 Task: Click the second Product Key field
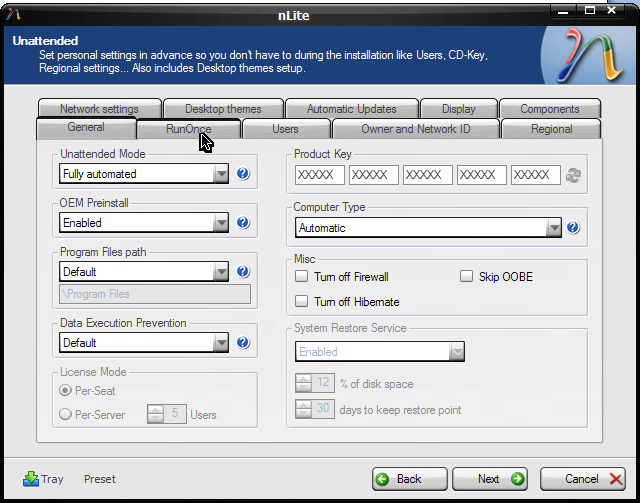373,175
